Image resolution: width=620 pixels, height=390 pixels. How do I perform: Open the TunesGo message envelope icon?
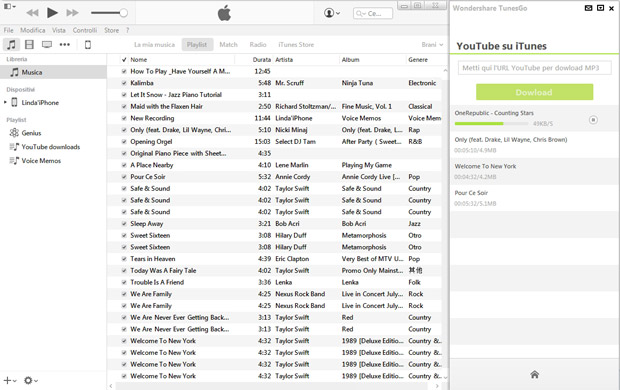coord(588,8)
